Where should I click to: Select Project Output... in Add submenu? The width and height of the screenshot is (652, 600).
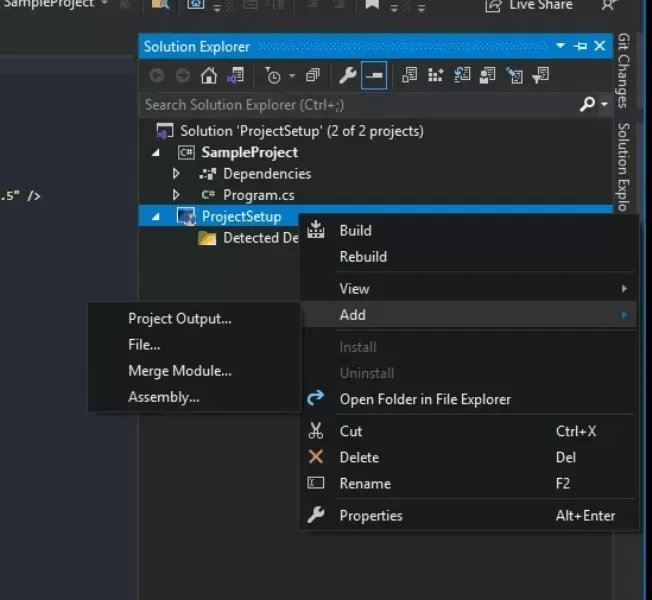(180, 319)
